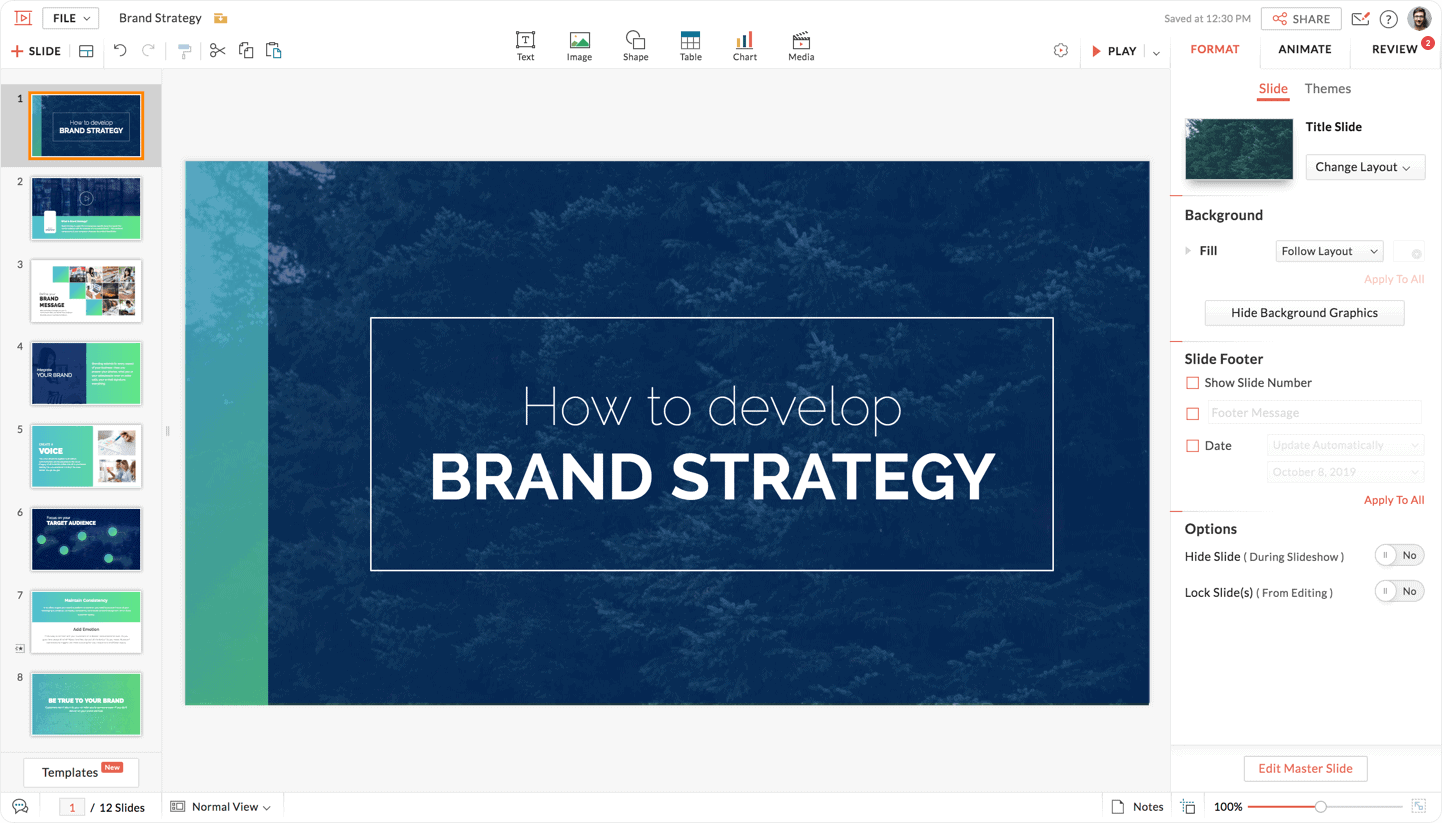1442x823 pixels.
Task: Open the slideshow settings gear icon
Action: coord(1060,50)
